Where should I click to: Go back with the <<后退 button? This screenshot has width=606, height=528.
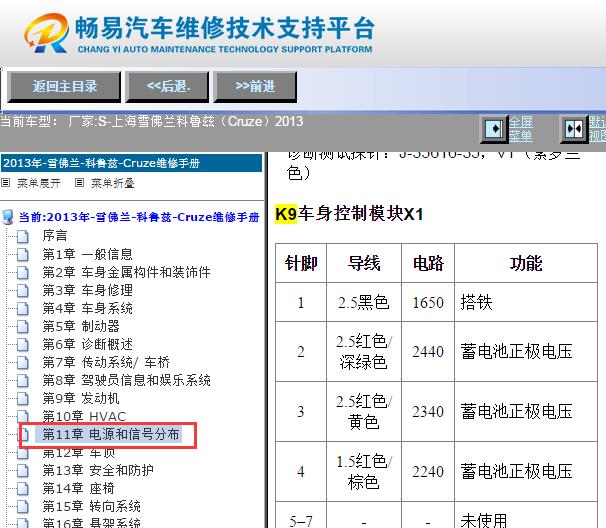pyautogui.click(x=167, y=87)
